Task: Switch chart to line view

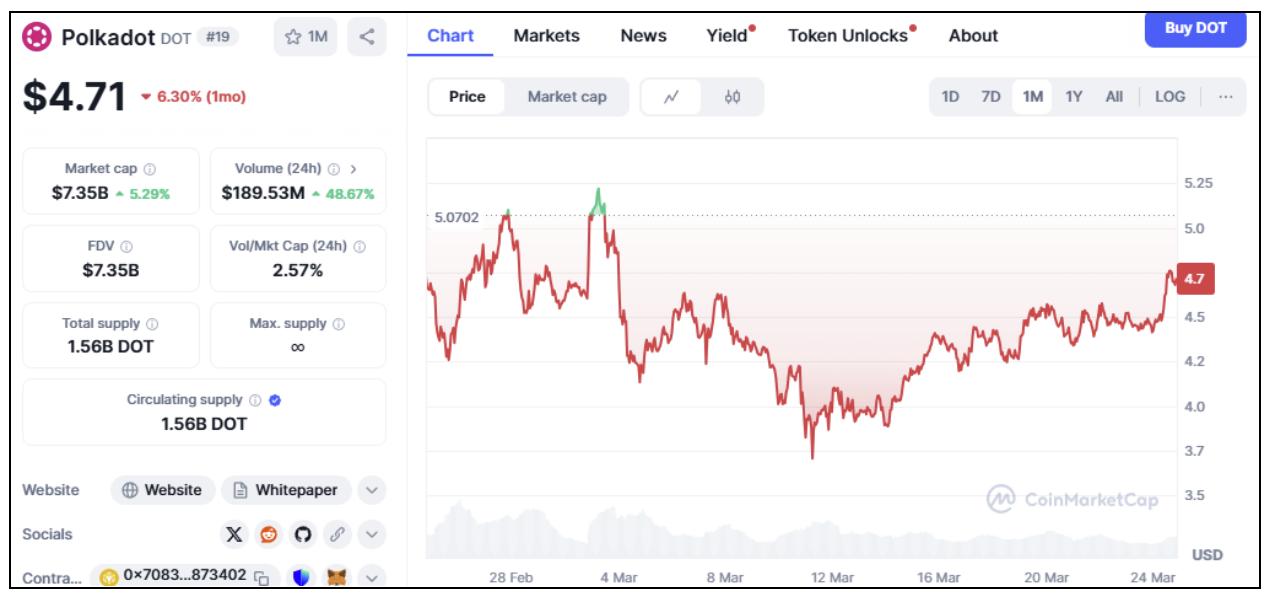Action: point(671,97)
